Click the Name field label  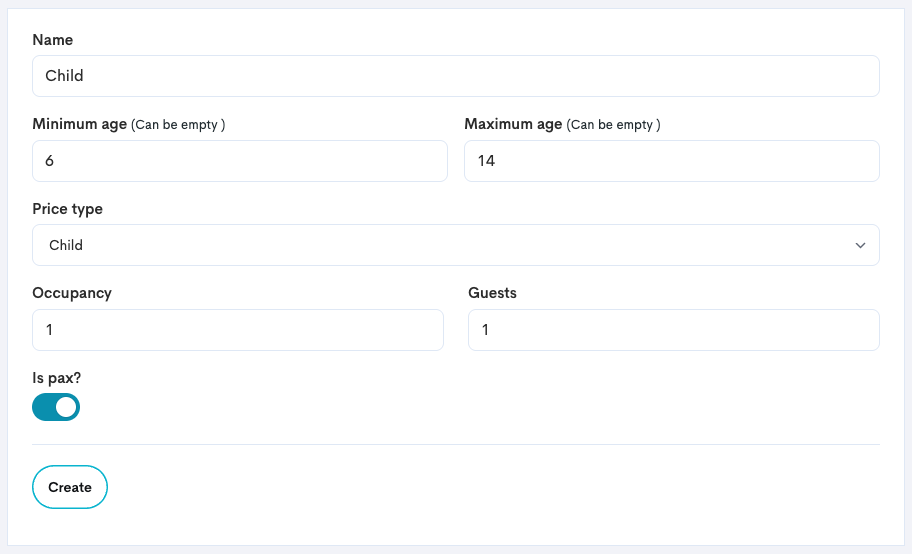[52, 40]
